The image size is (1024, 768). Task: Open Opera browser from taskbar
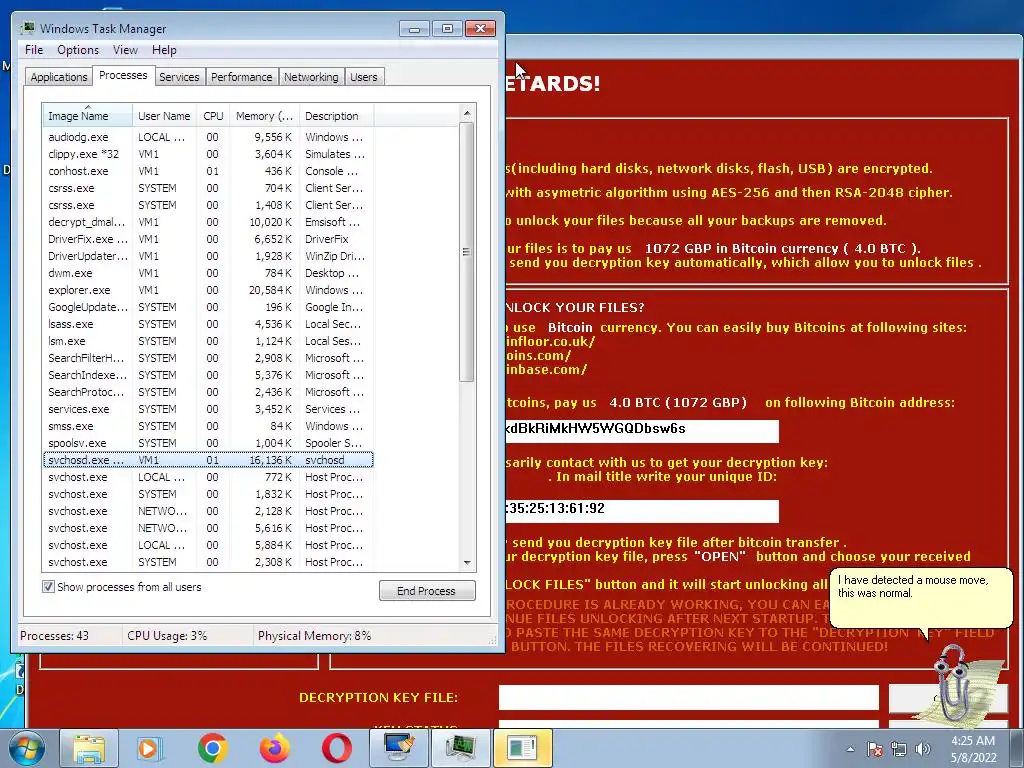click(337, 748)
